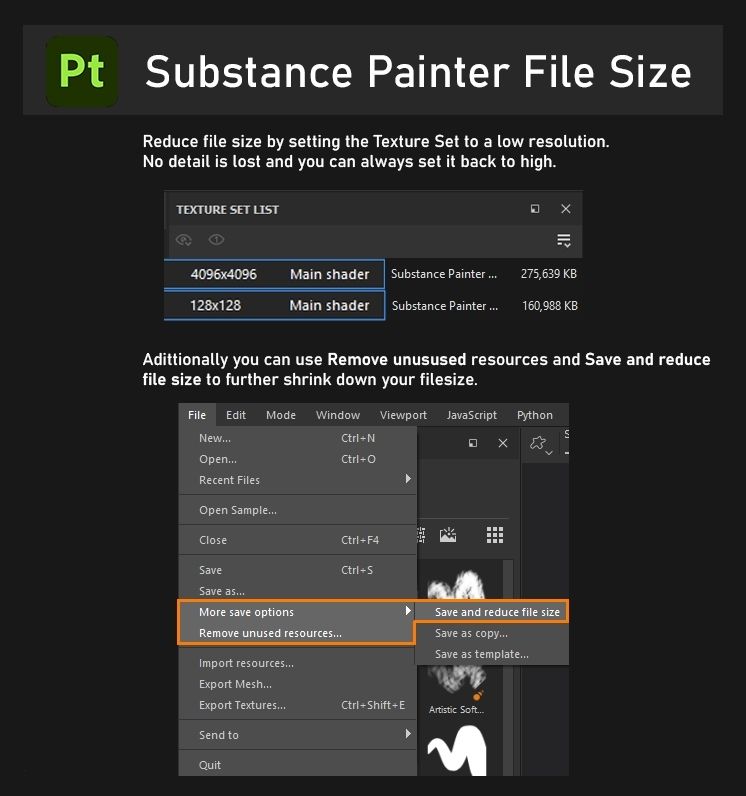Select Save as template... submenu entry
Viewport: 746px width, 796px height.
point(492,654)
